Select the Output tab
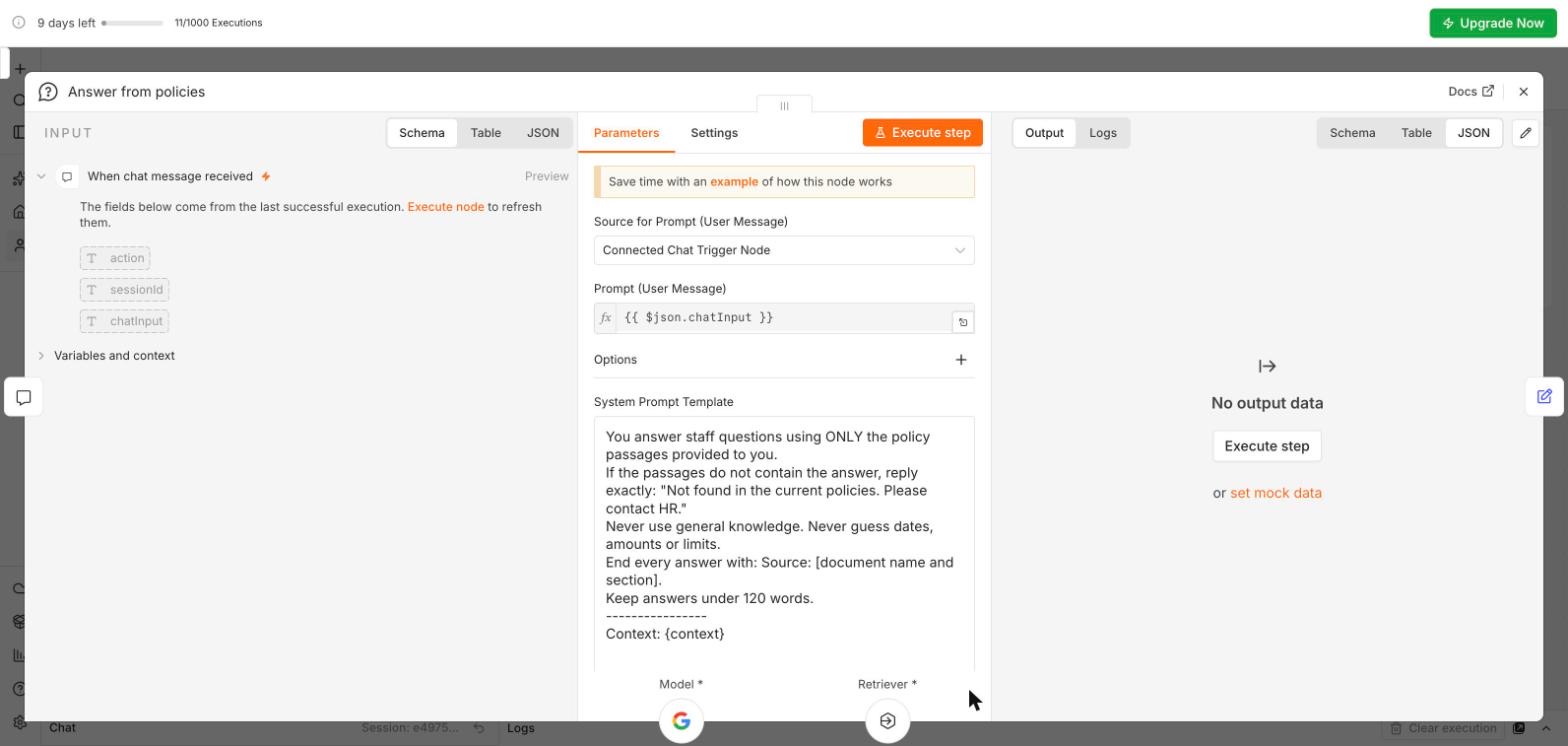Viewport: 1568px width, 746px height. (x=1044, y=133)
